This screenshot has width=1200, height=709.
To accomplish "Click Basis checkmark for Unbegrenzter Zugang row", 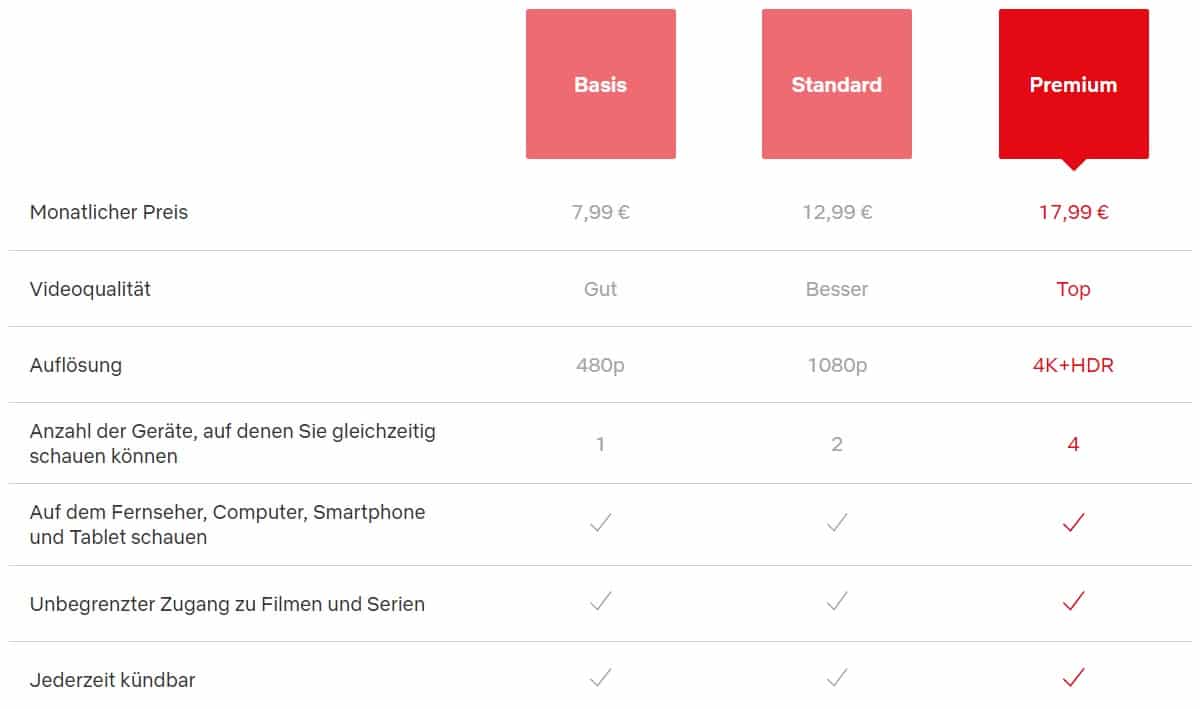I will point(600,601).
